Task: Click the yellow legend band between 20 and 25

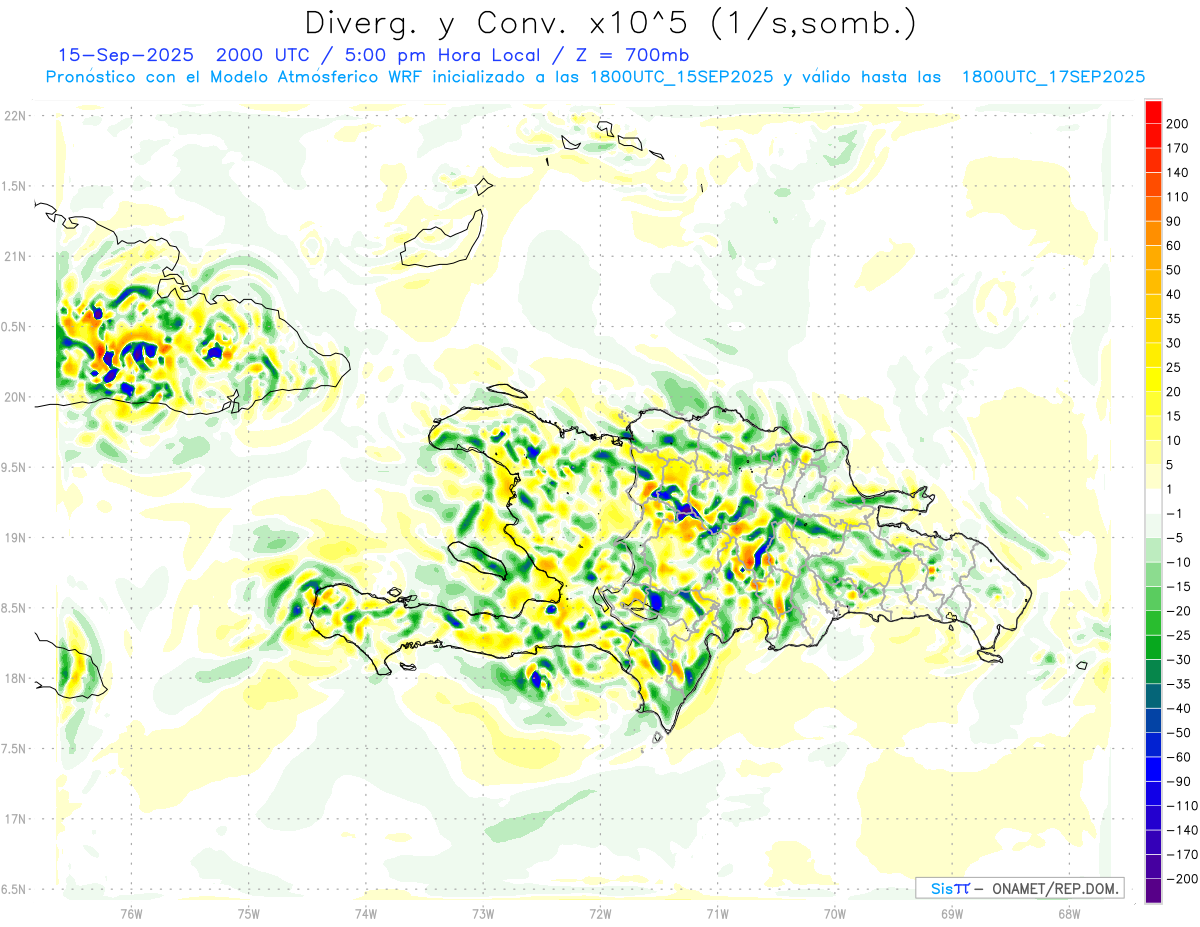Action: click(x=1153, y=380)
